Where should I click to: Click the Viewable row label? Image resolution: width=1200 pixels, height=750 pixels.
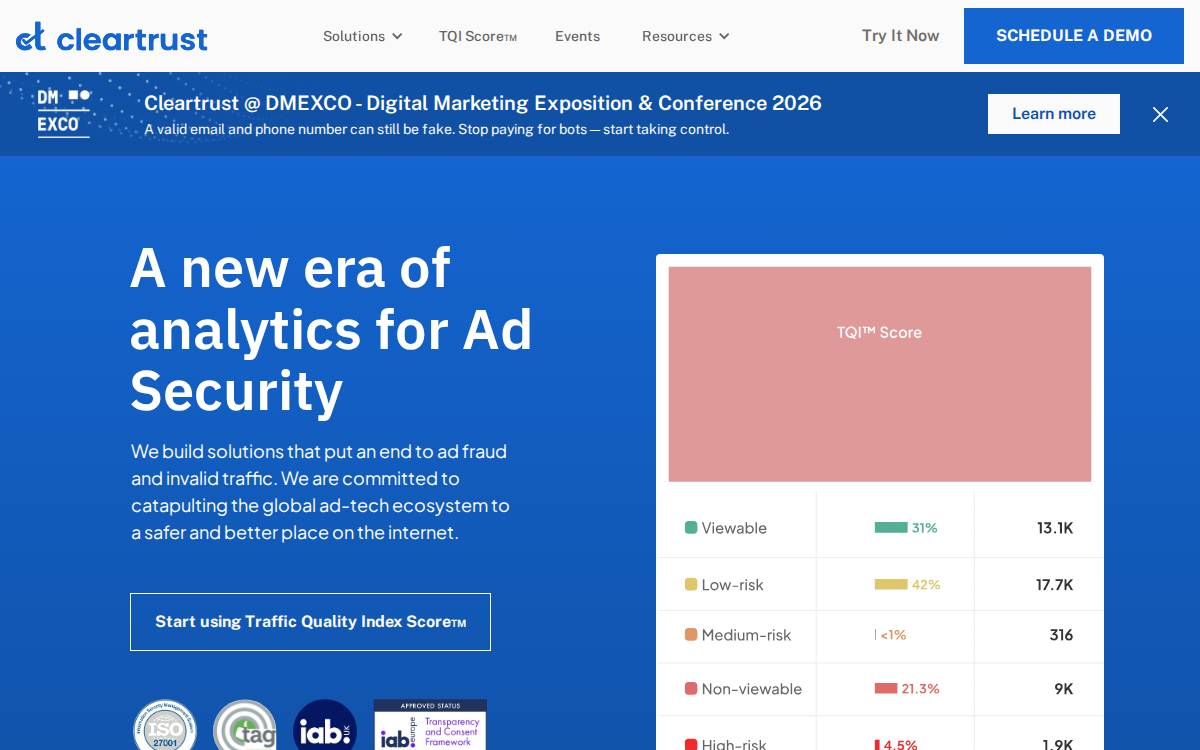pyautogui.click(x=734, y=528)
